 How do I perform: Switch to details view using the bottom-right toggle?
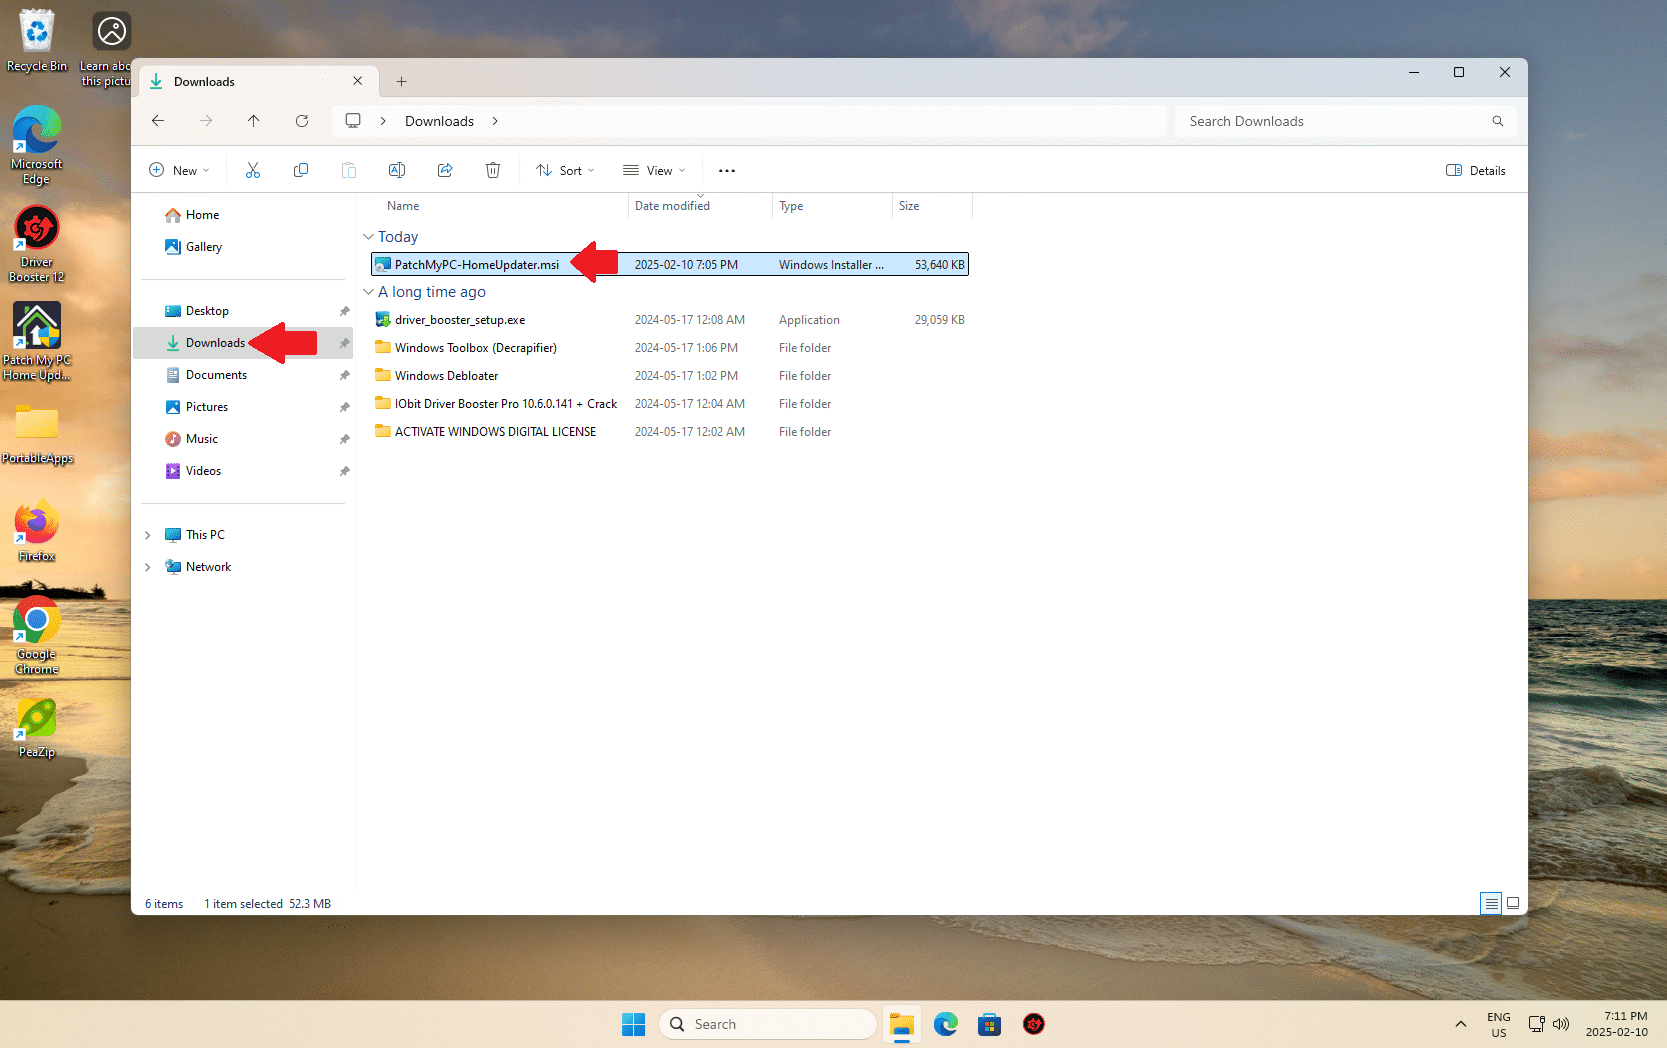tap(1490, 903)
